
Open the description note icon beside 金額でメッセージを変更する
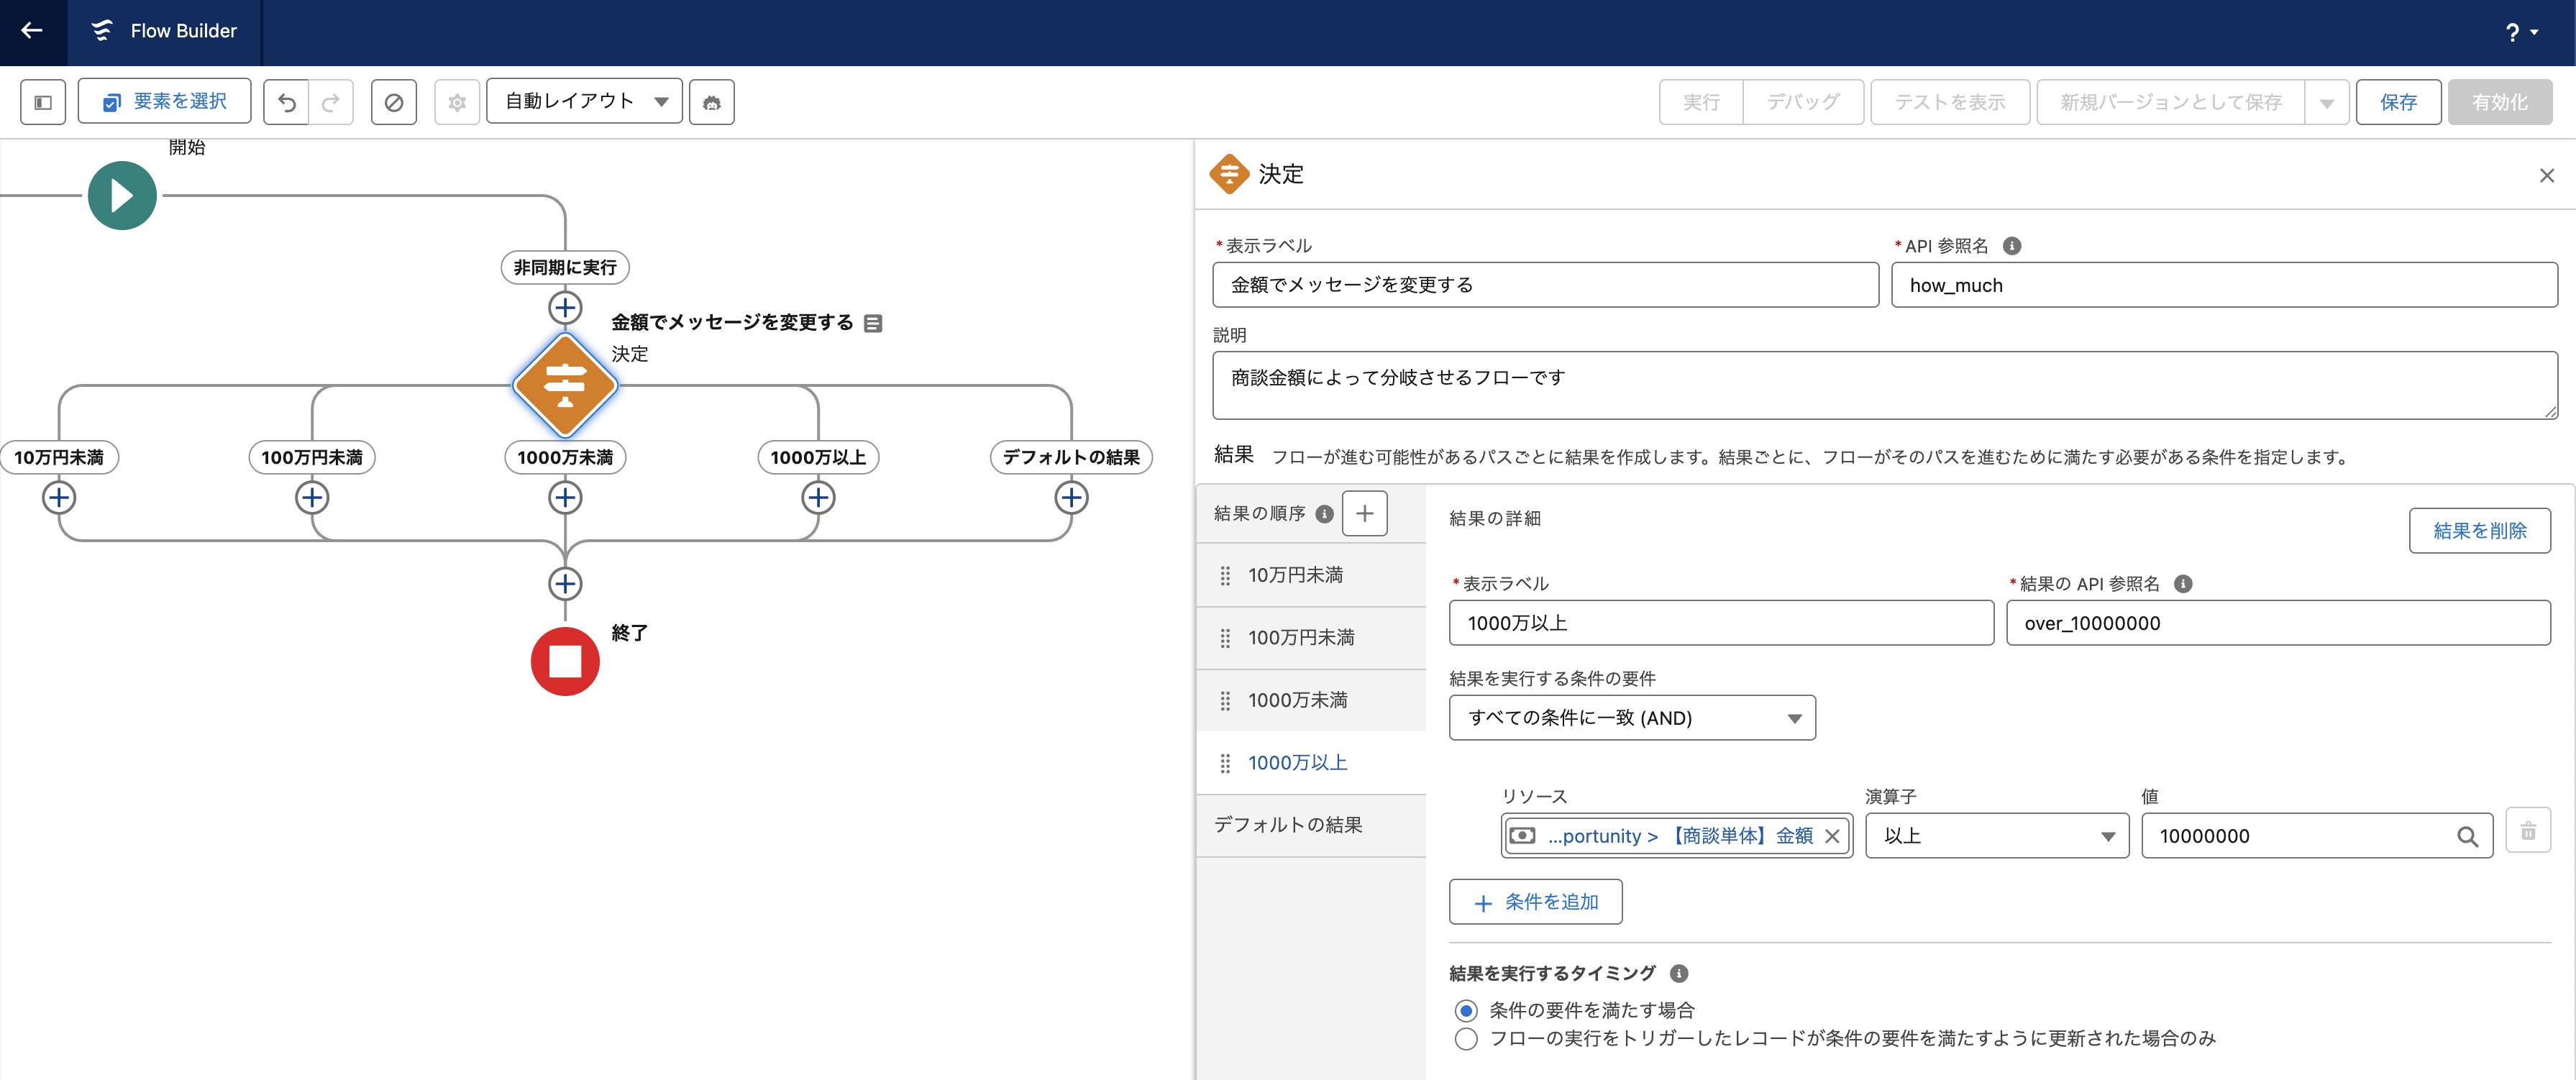tap(872, 322)
